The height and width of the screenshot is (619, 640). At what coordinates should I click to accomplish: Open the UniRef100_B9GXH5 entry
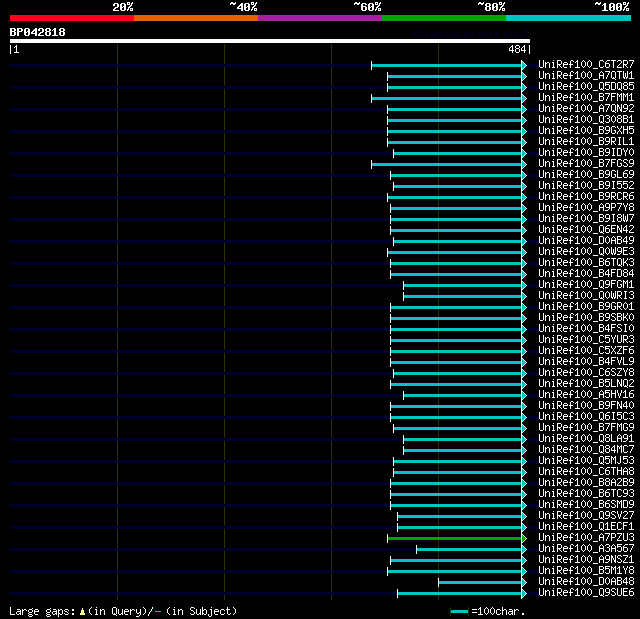pos(586,131)
